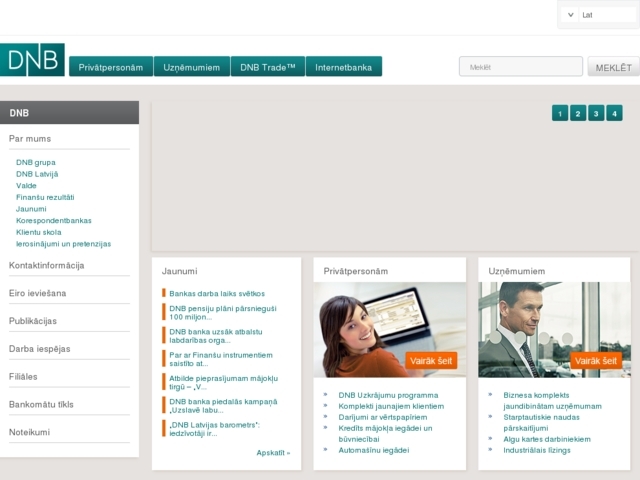Switch banner to slide 2
Image resolution: width=640 pixels, height=480 pixels.
pos(578,113)
